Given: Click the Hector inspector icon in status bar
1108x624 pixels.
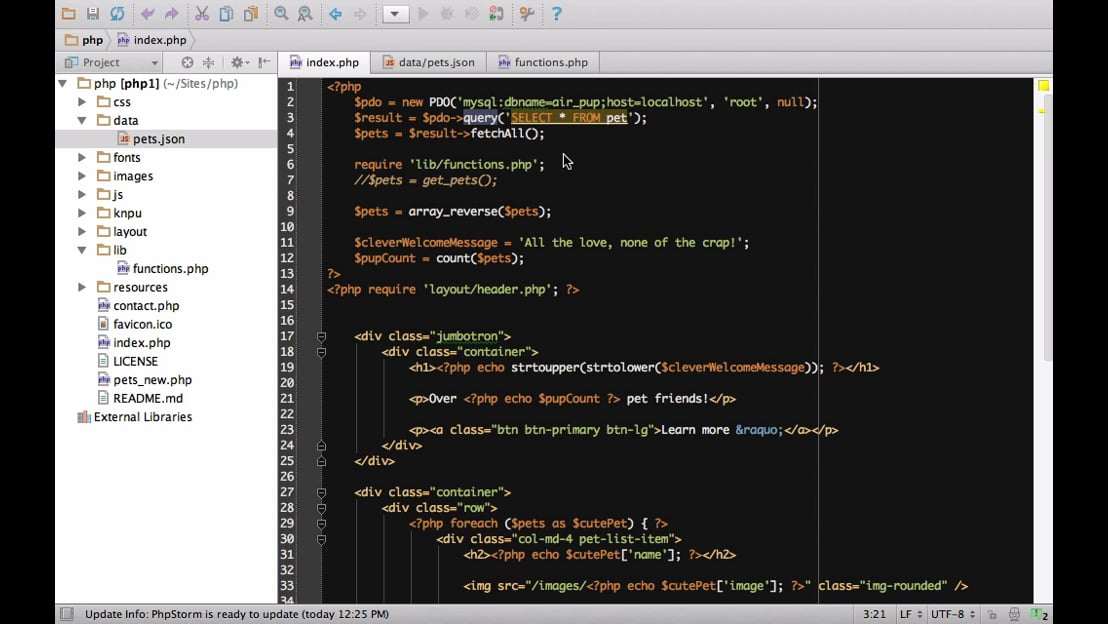Looking at the screenshot, I should (1015, 614).
